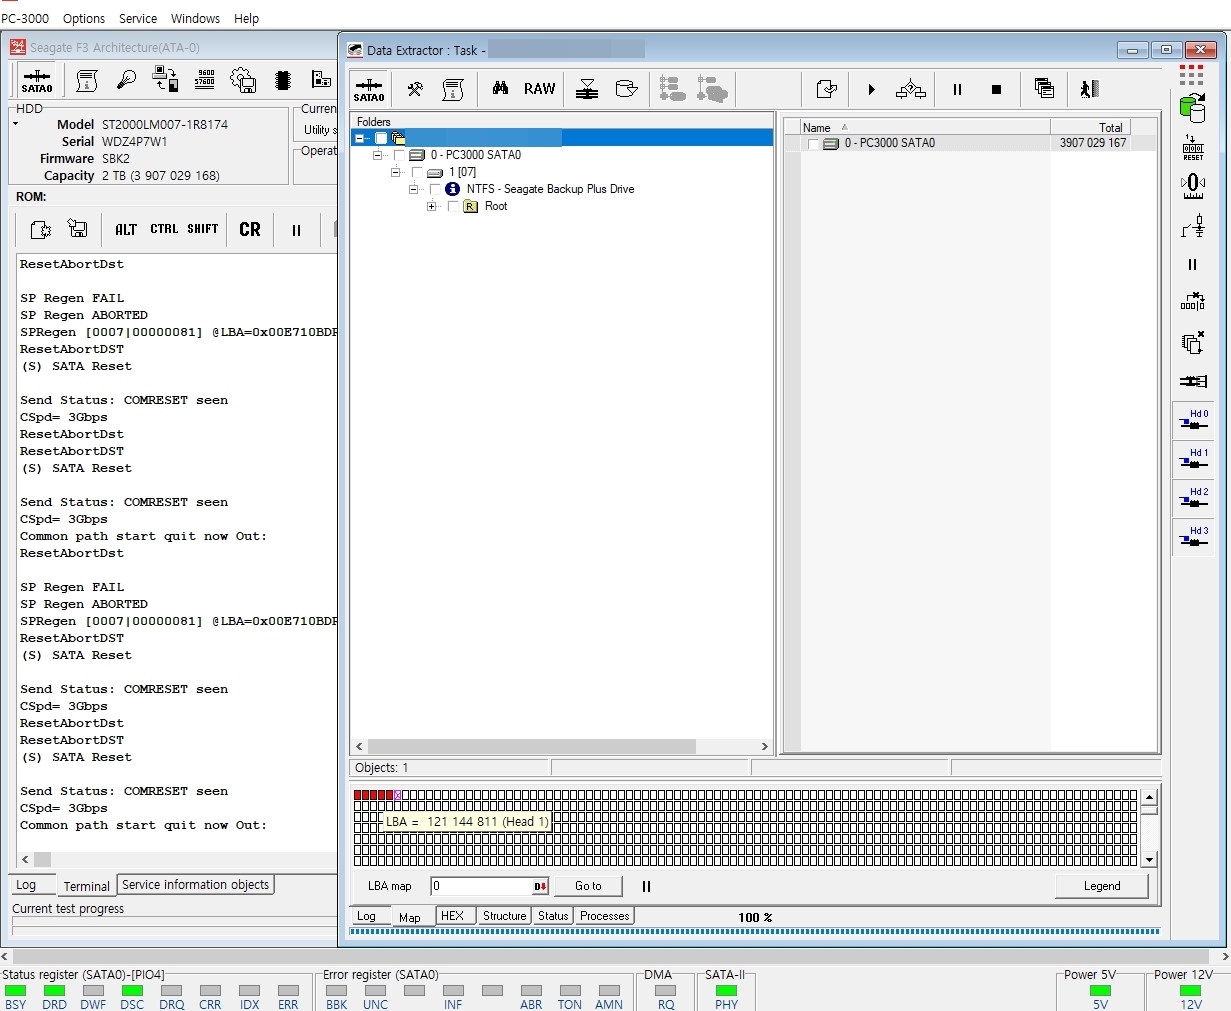Collapse the NTFS partition tree node

pyautogui.click(x=413, y=189)
